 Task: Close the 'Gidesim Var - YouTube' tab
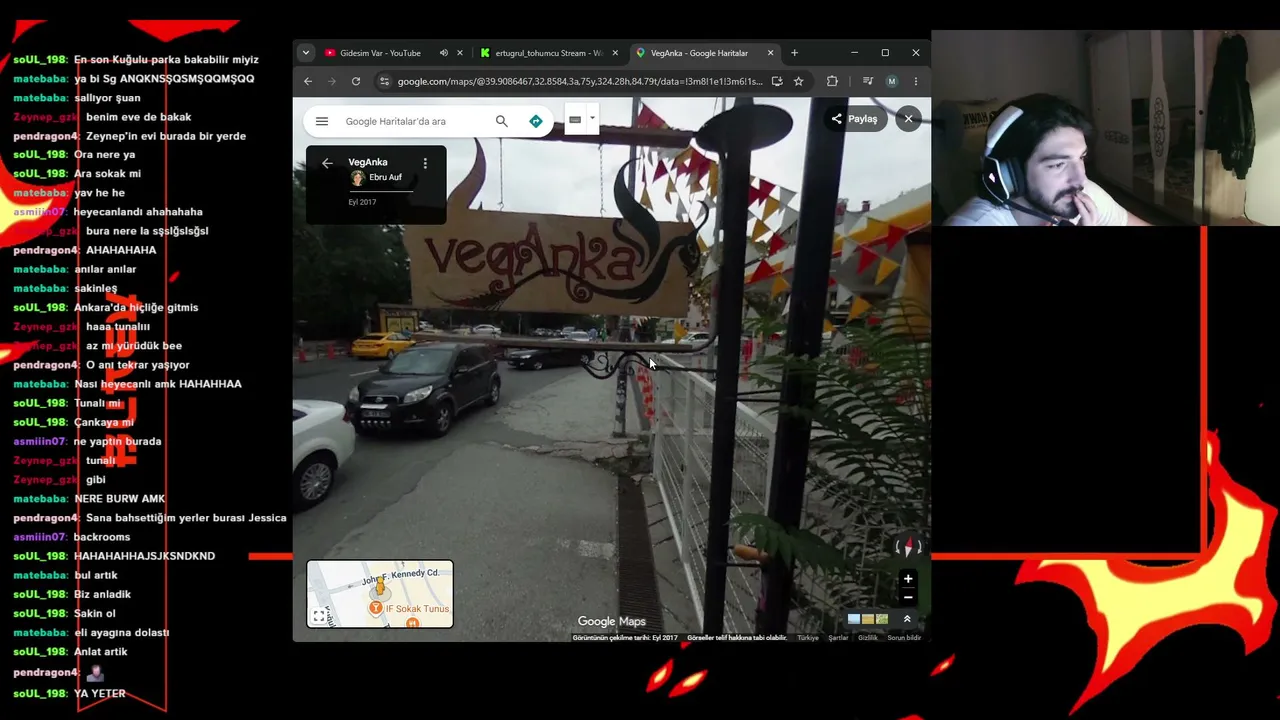point(460,53)
